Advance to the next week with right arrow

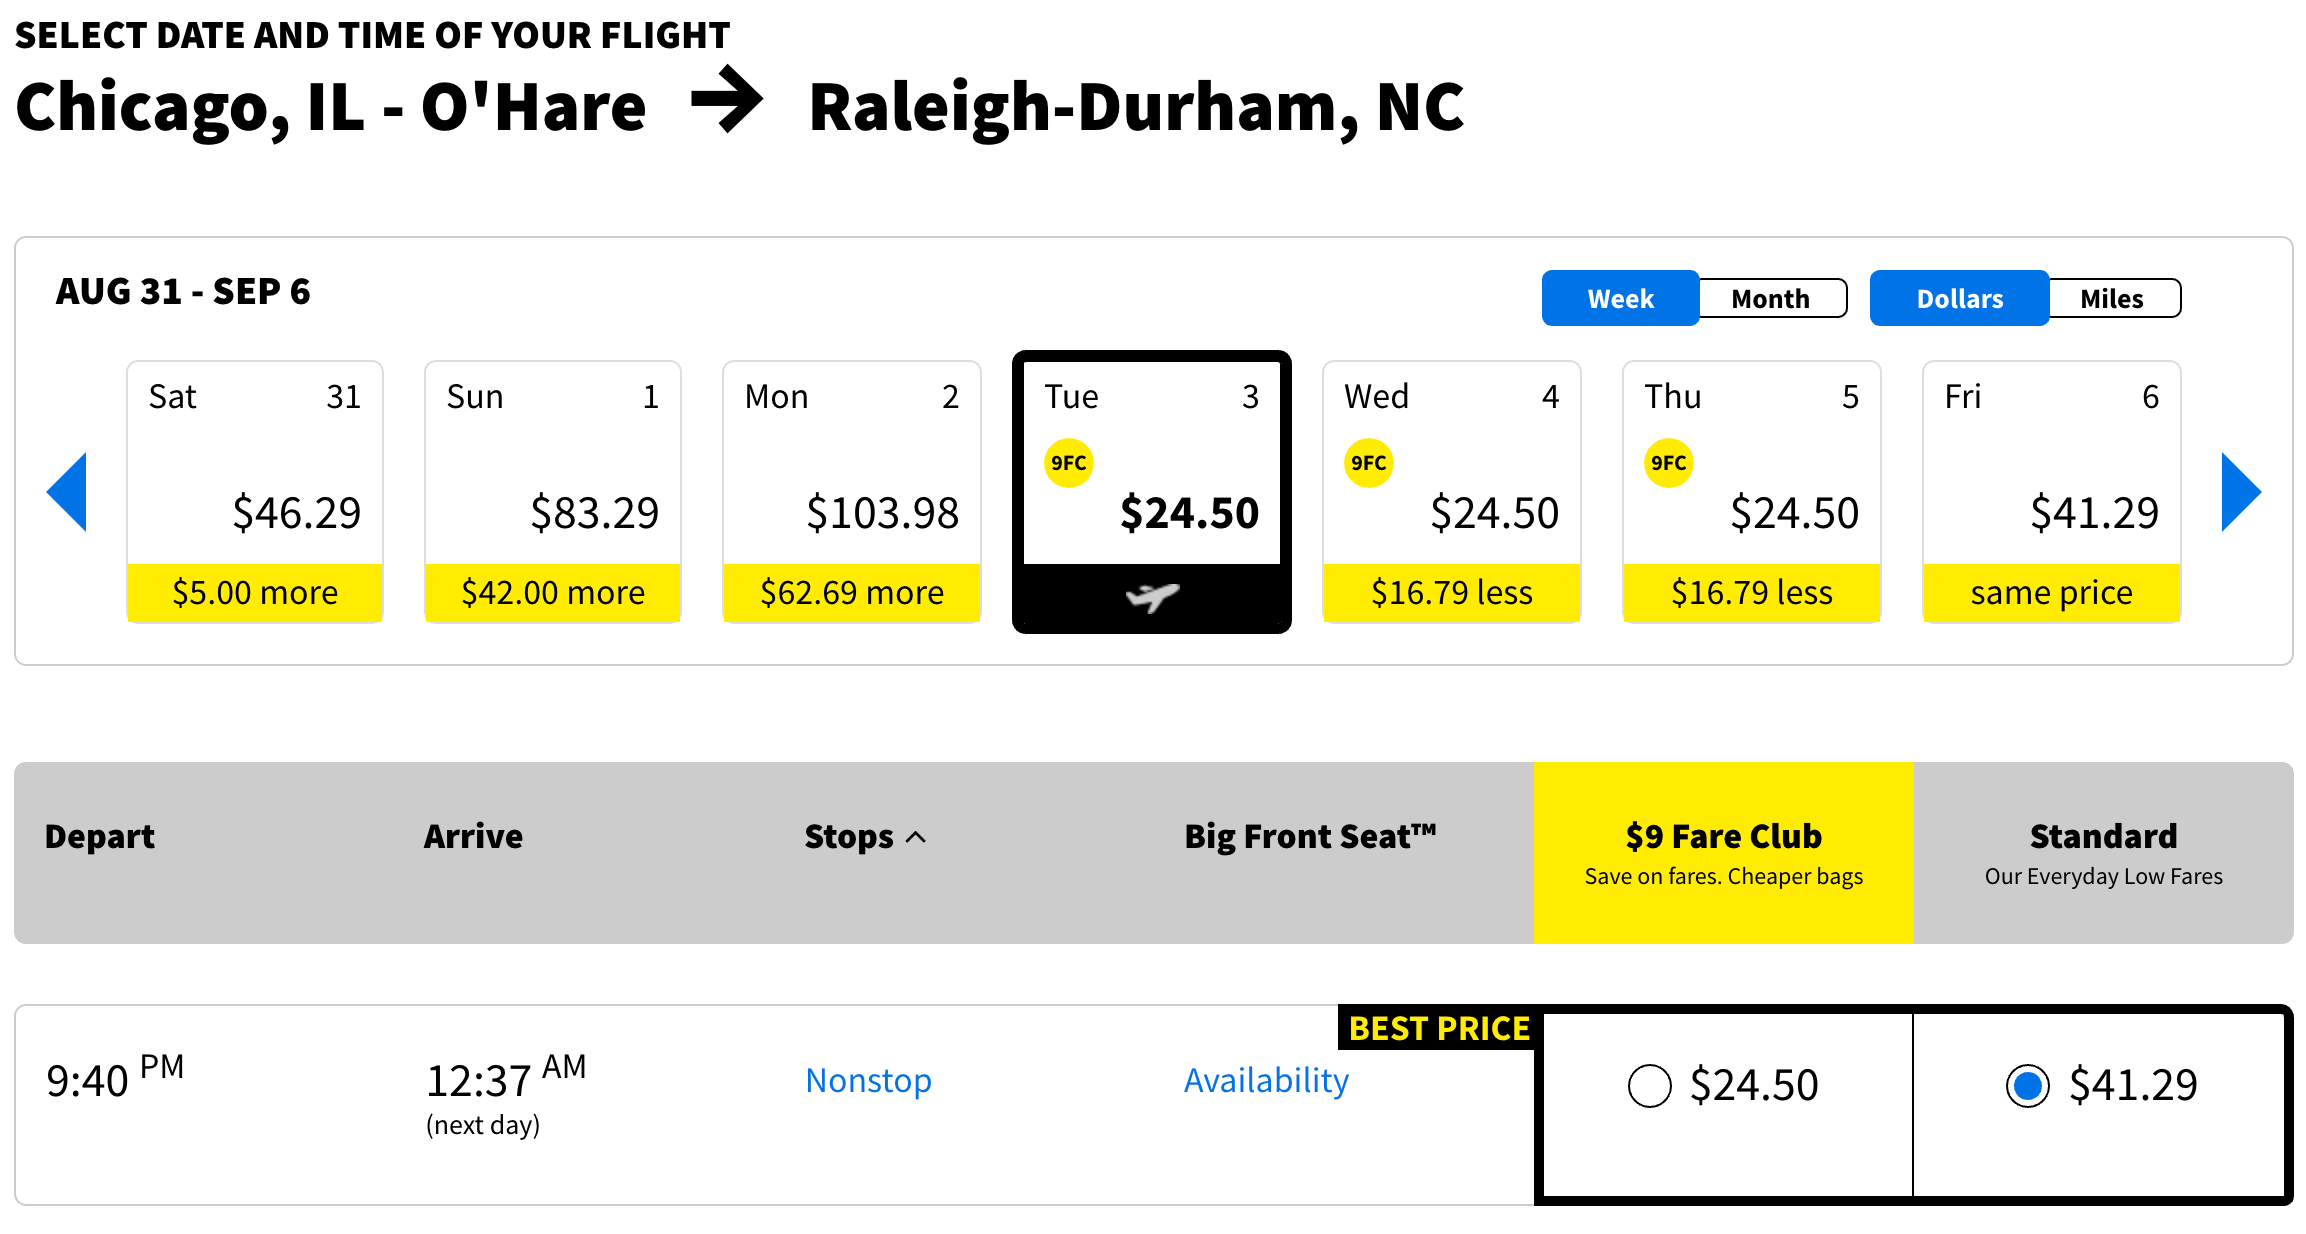click(2240, 492)
